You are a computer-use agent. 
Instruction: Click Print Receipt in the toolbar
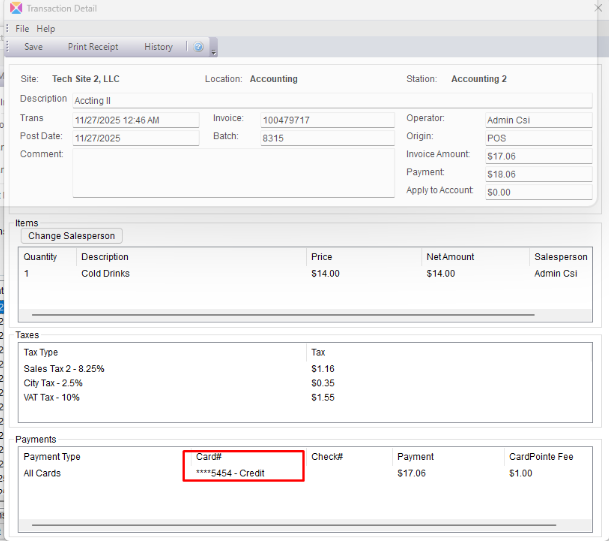tap(93, 47)
